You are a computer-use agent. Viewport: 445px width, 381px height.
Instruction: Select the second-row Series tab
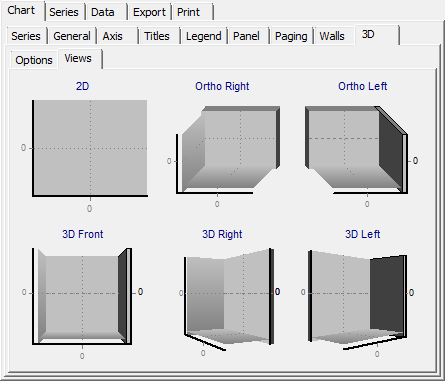(x=26, y=36)
